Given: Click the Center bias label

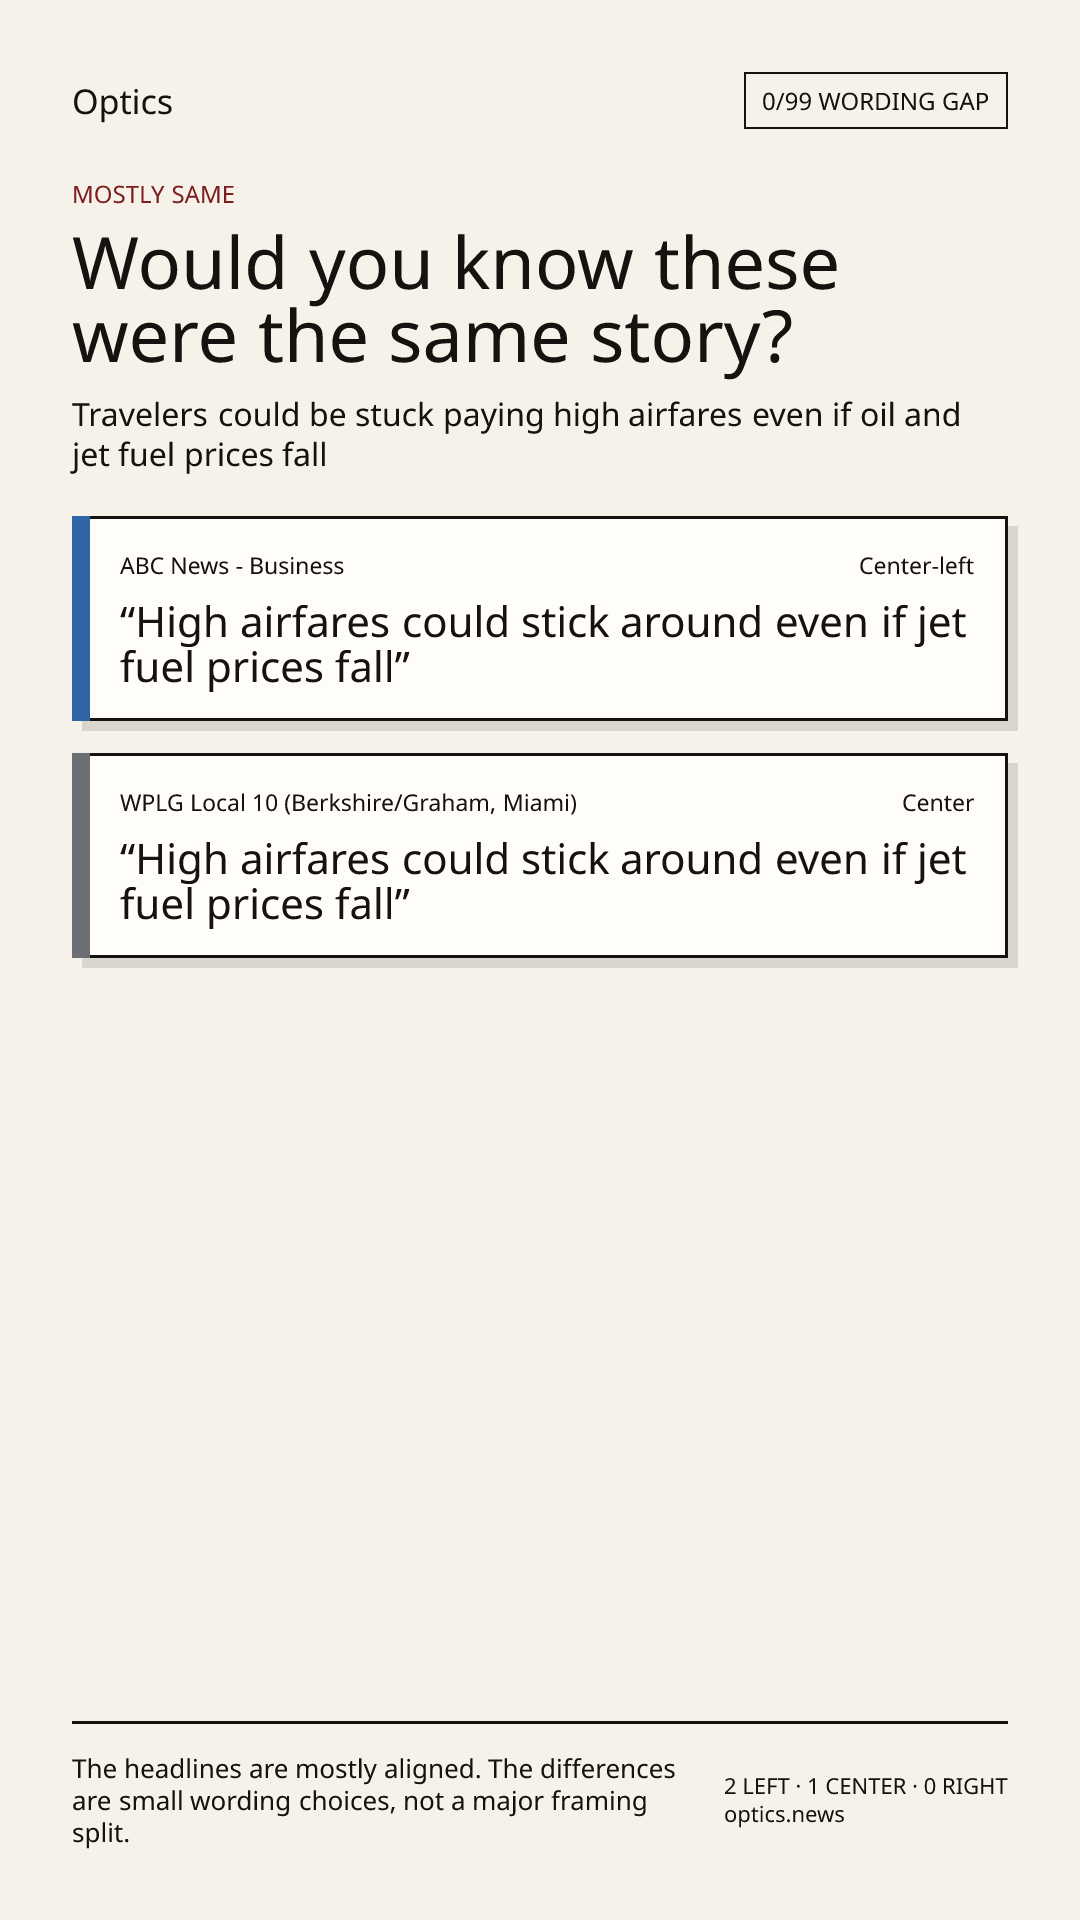Looking at the screenshot, I should 938,803.
